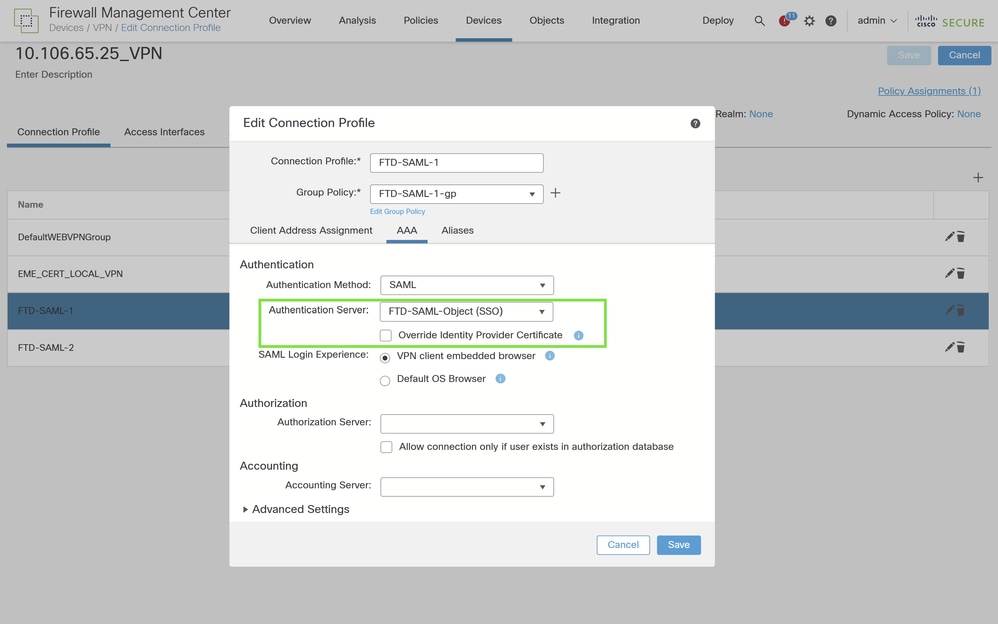Switch to Connection Profile tab
Image resolution: width=998 pixels, height=624 pixels.
[59, 132]
